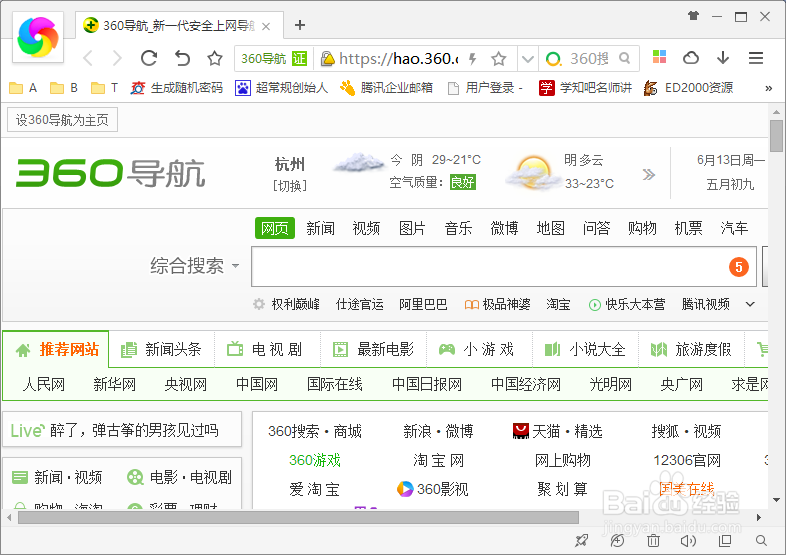Open 人民网 link
This screenshot has height=555, width=786.
coord(44,385)
